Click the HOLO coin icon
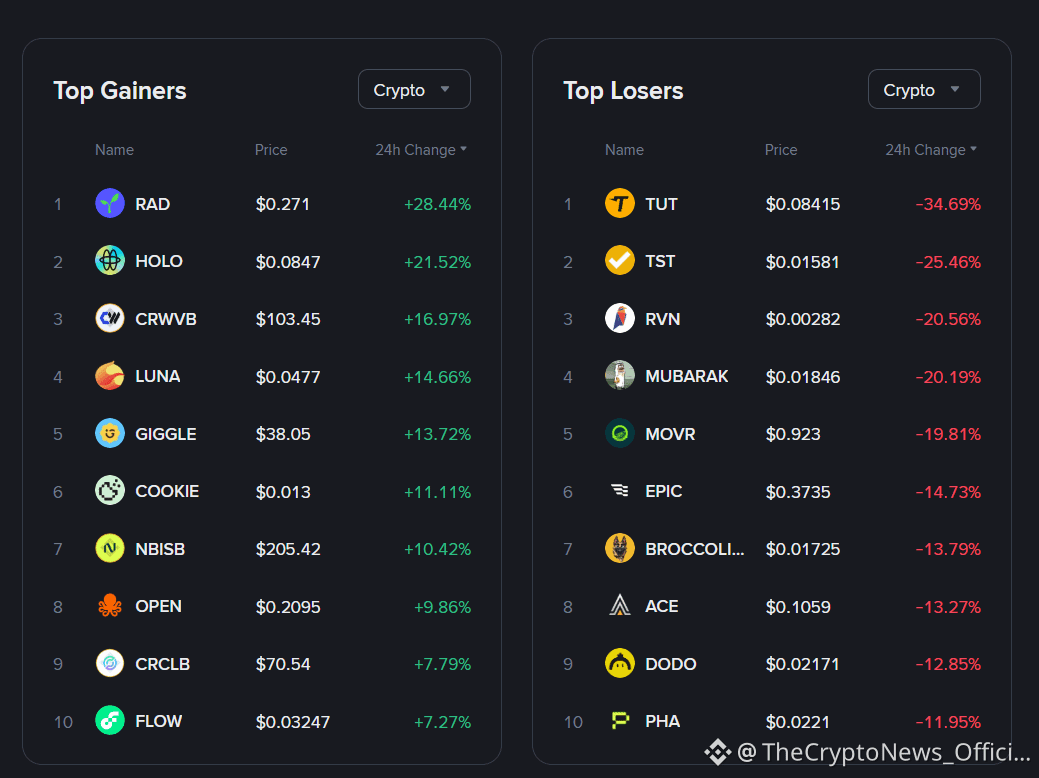This screenshot has width=1039, height=778. tap(110, 261)
